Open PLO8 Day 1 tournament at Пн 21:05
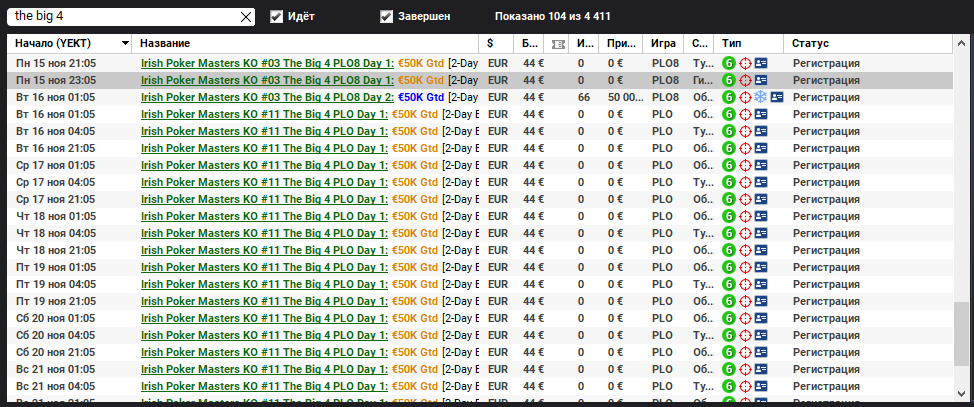 267,63
